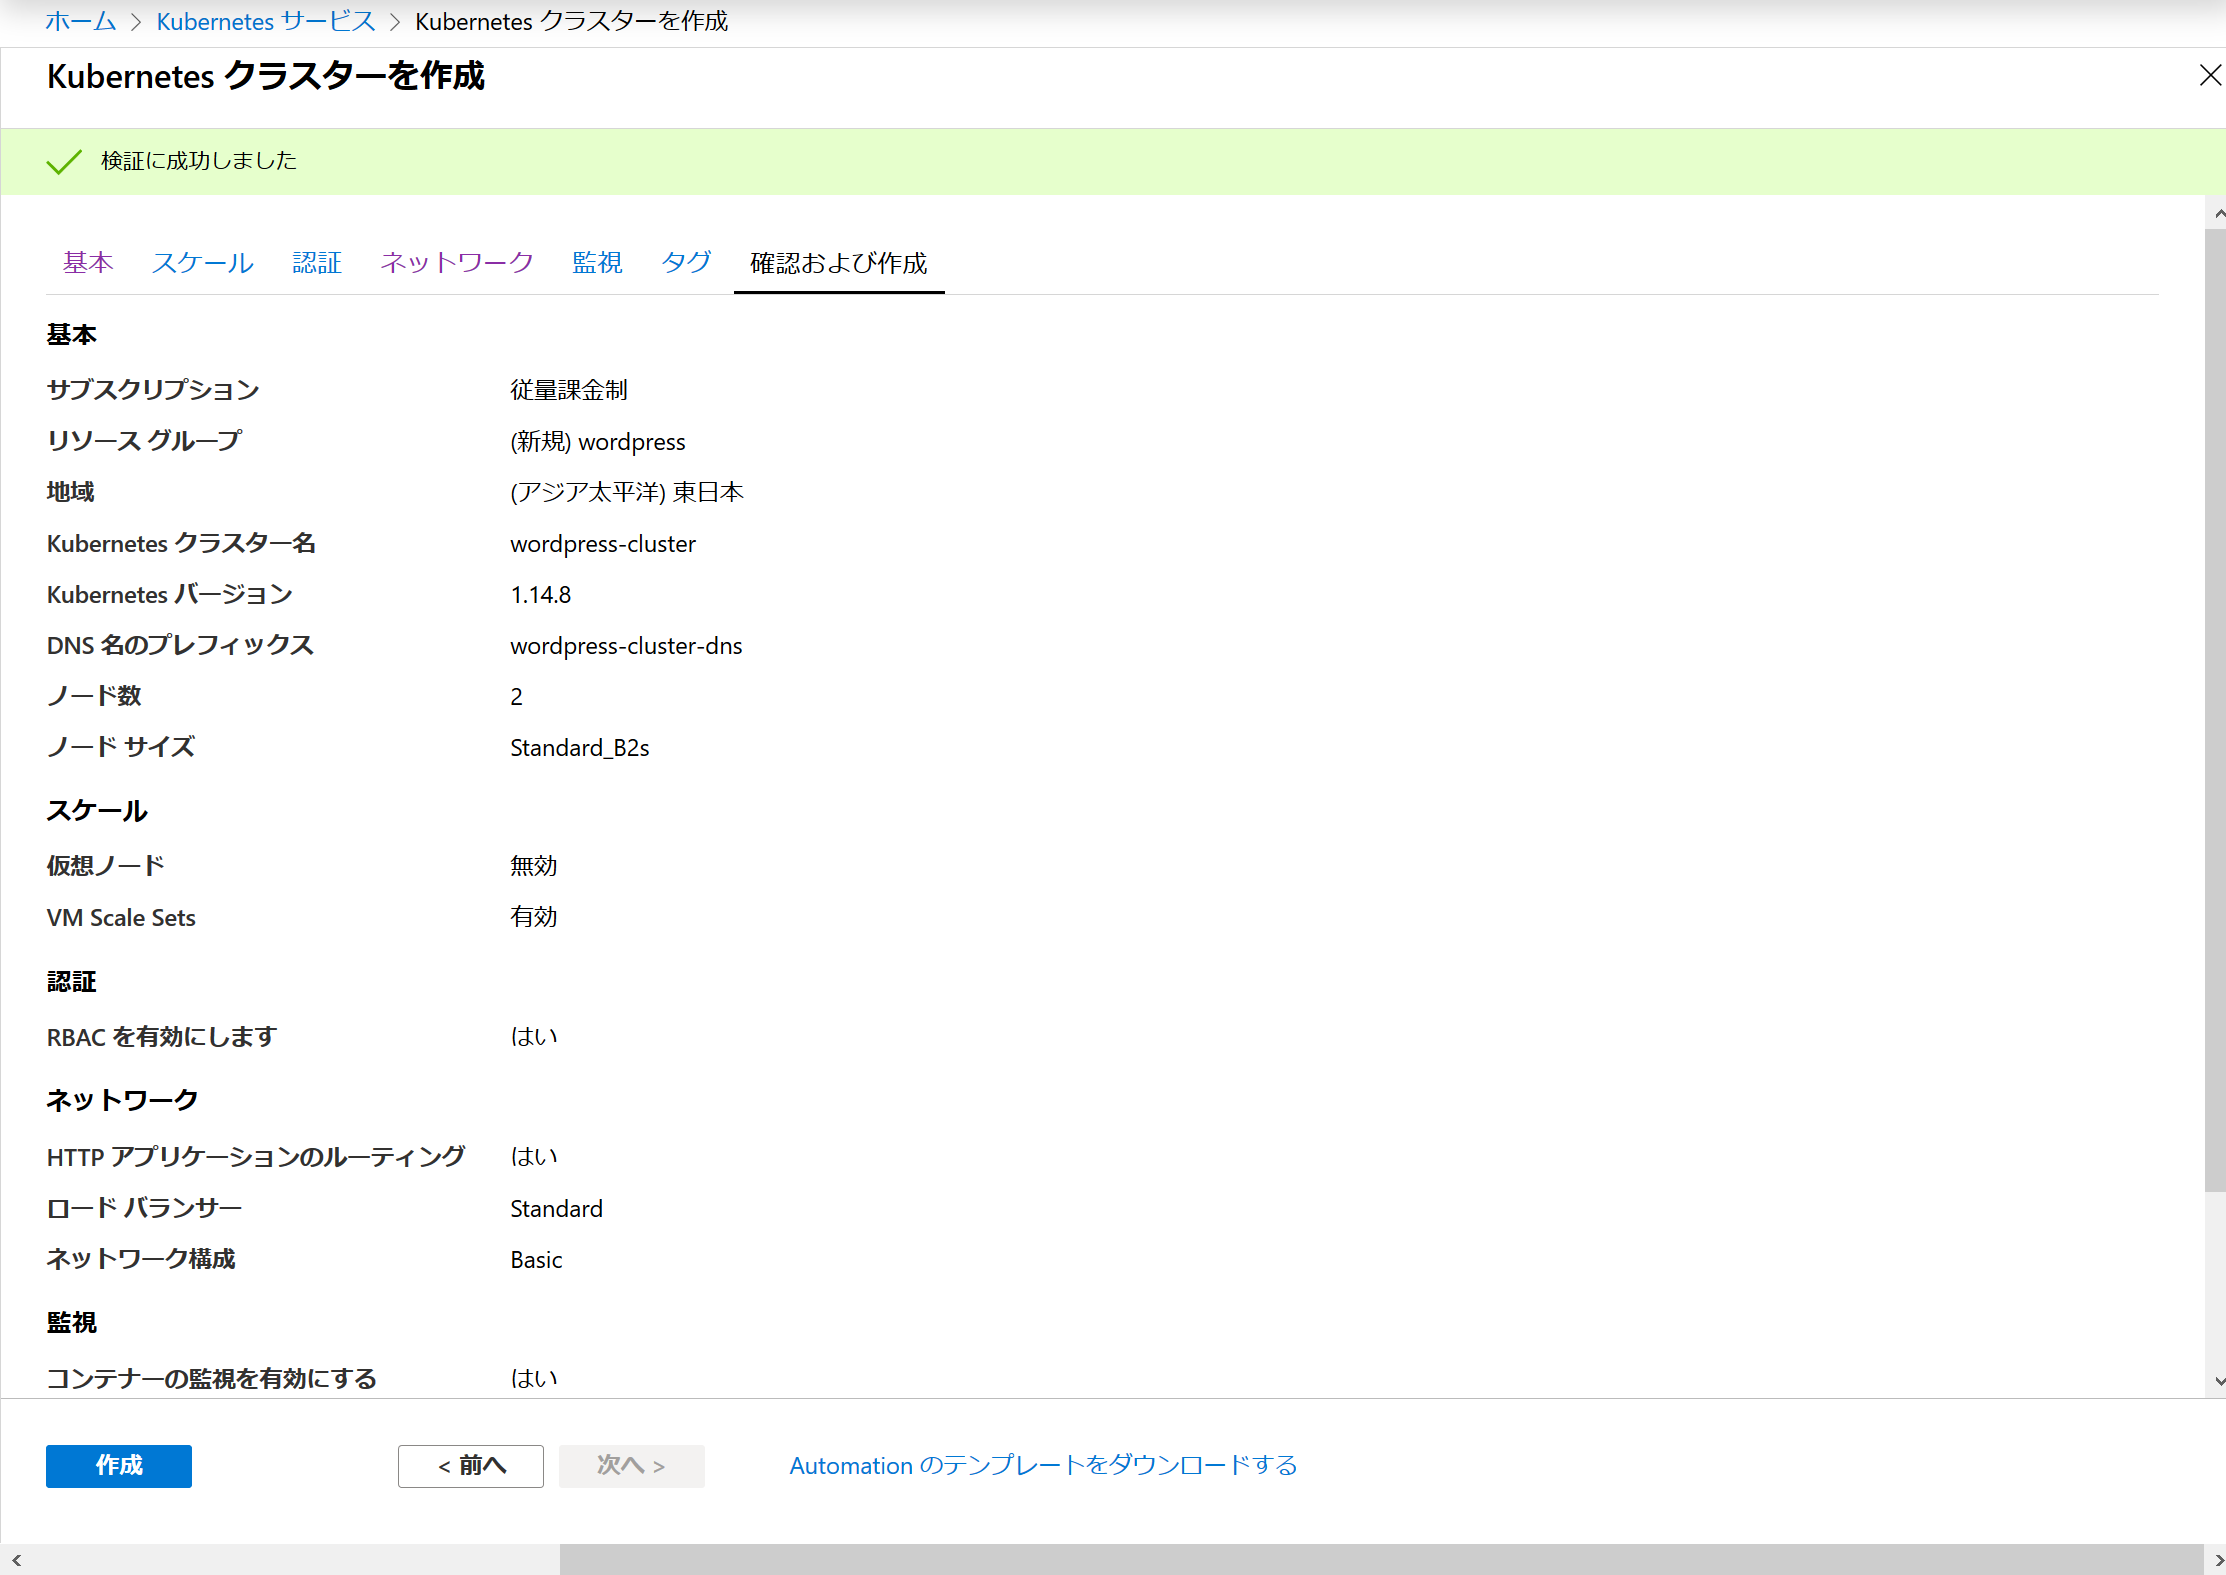Click the Kubernetes クラスターを作成 breadcrumb text

point(572,21)
